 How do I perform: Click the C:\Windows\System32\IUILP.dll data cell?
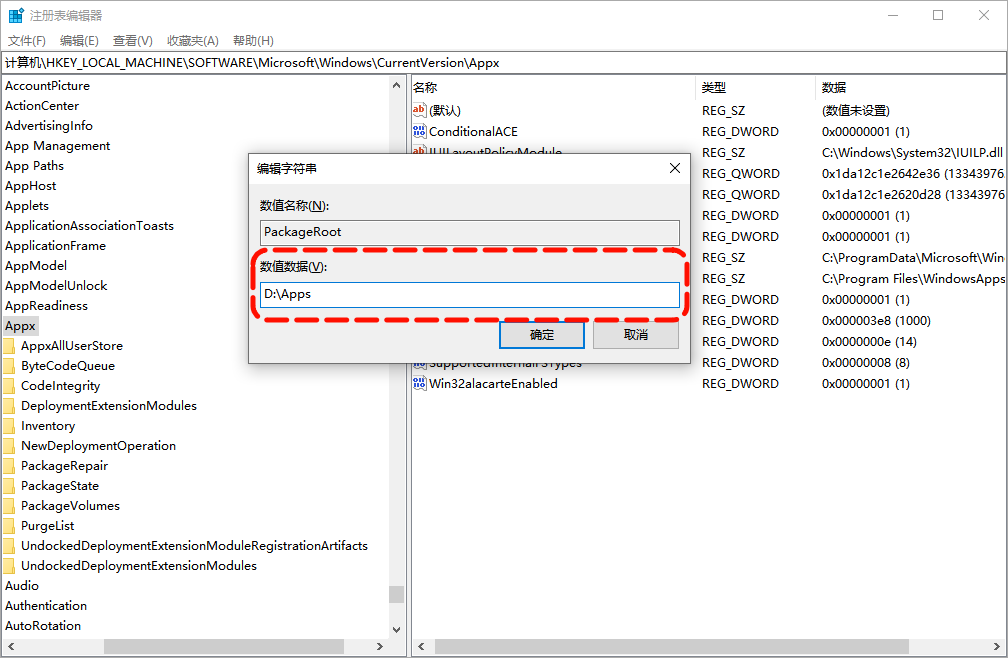pos(912,152)
